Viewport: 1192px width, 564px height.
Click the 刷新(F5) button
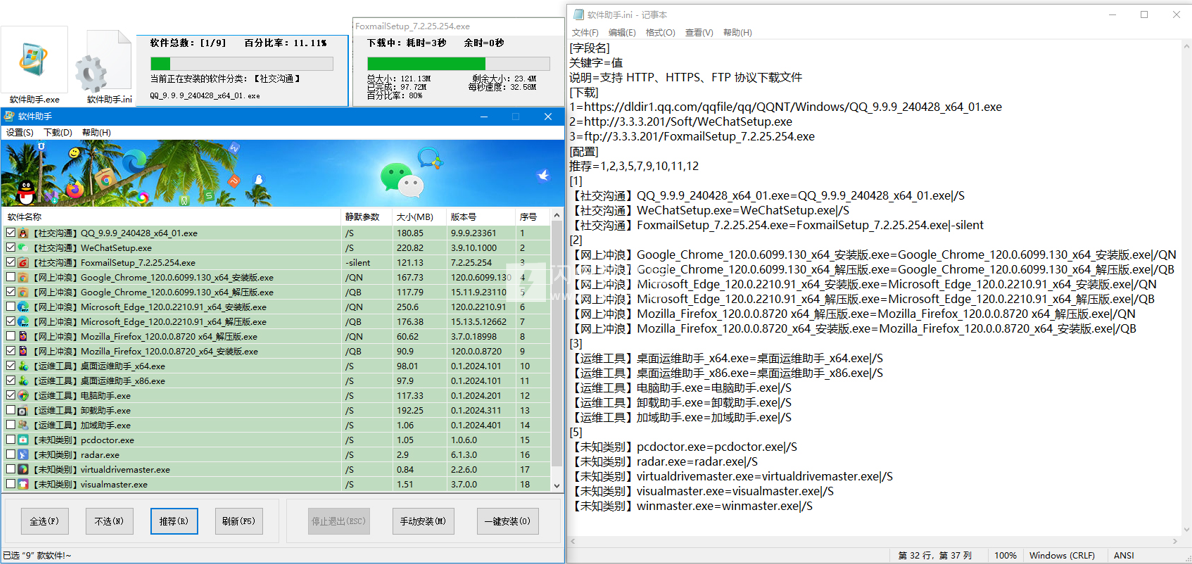pyautogui.click(x=239, y=522)
